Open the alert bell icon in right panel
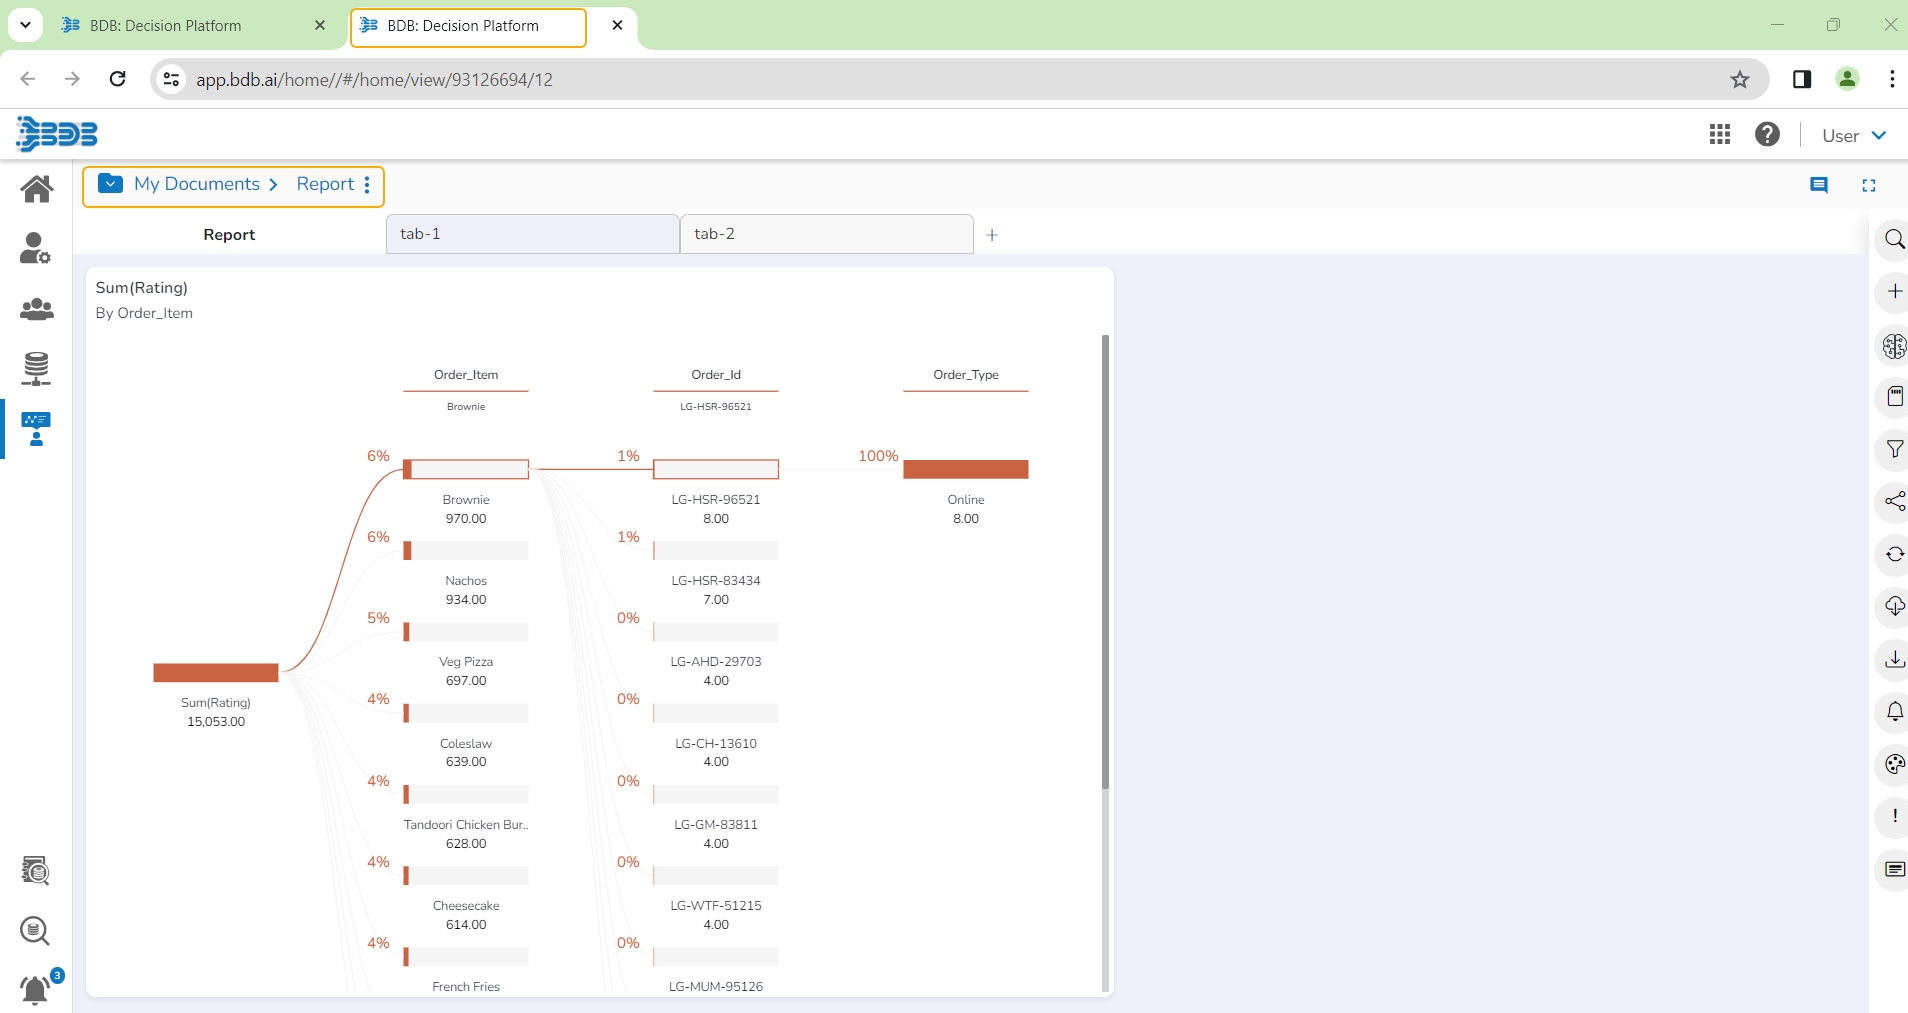 (1894, 712)
